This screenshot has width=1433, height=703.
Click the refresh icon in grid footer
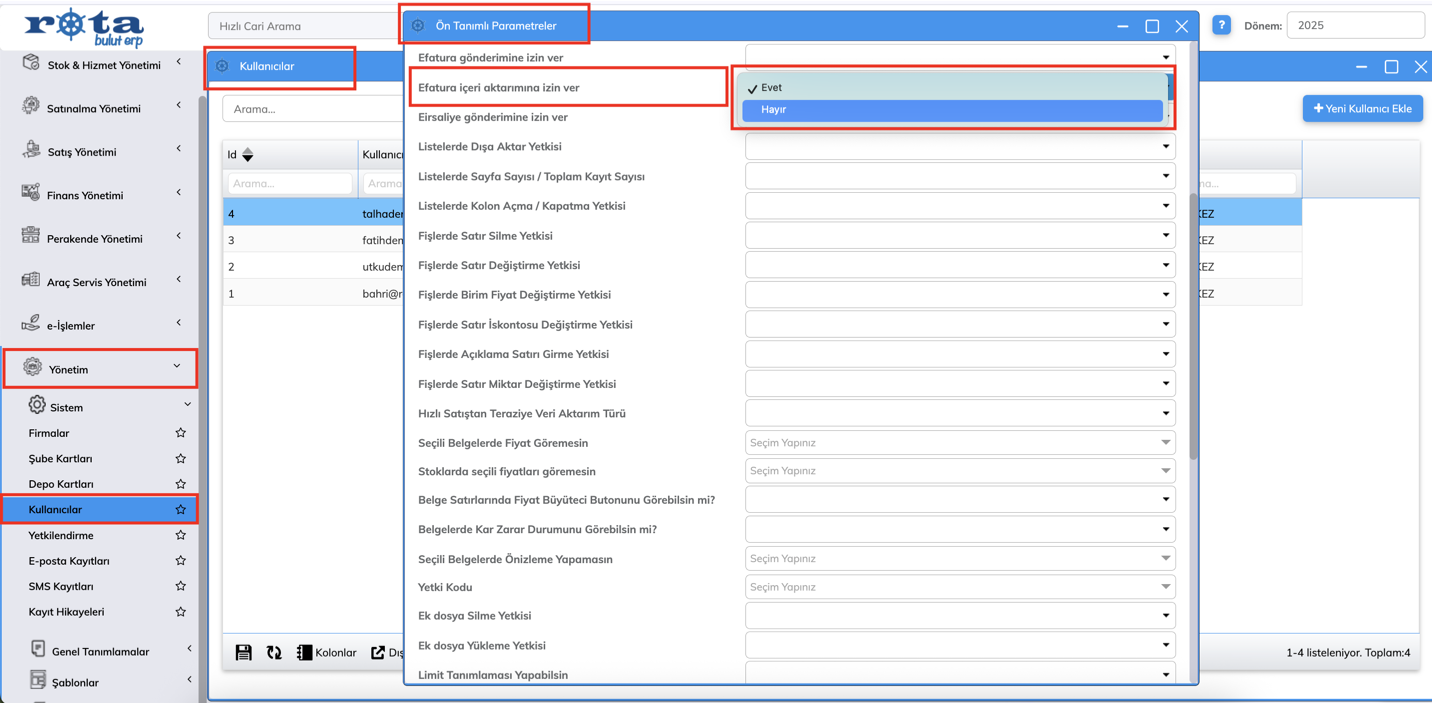pyautogui.click(x=274, y=653)
